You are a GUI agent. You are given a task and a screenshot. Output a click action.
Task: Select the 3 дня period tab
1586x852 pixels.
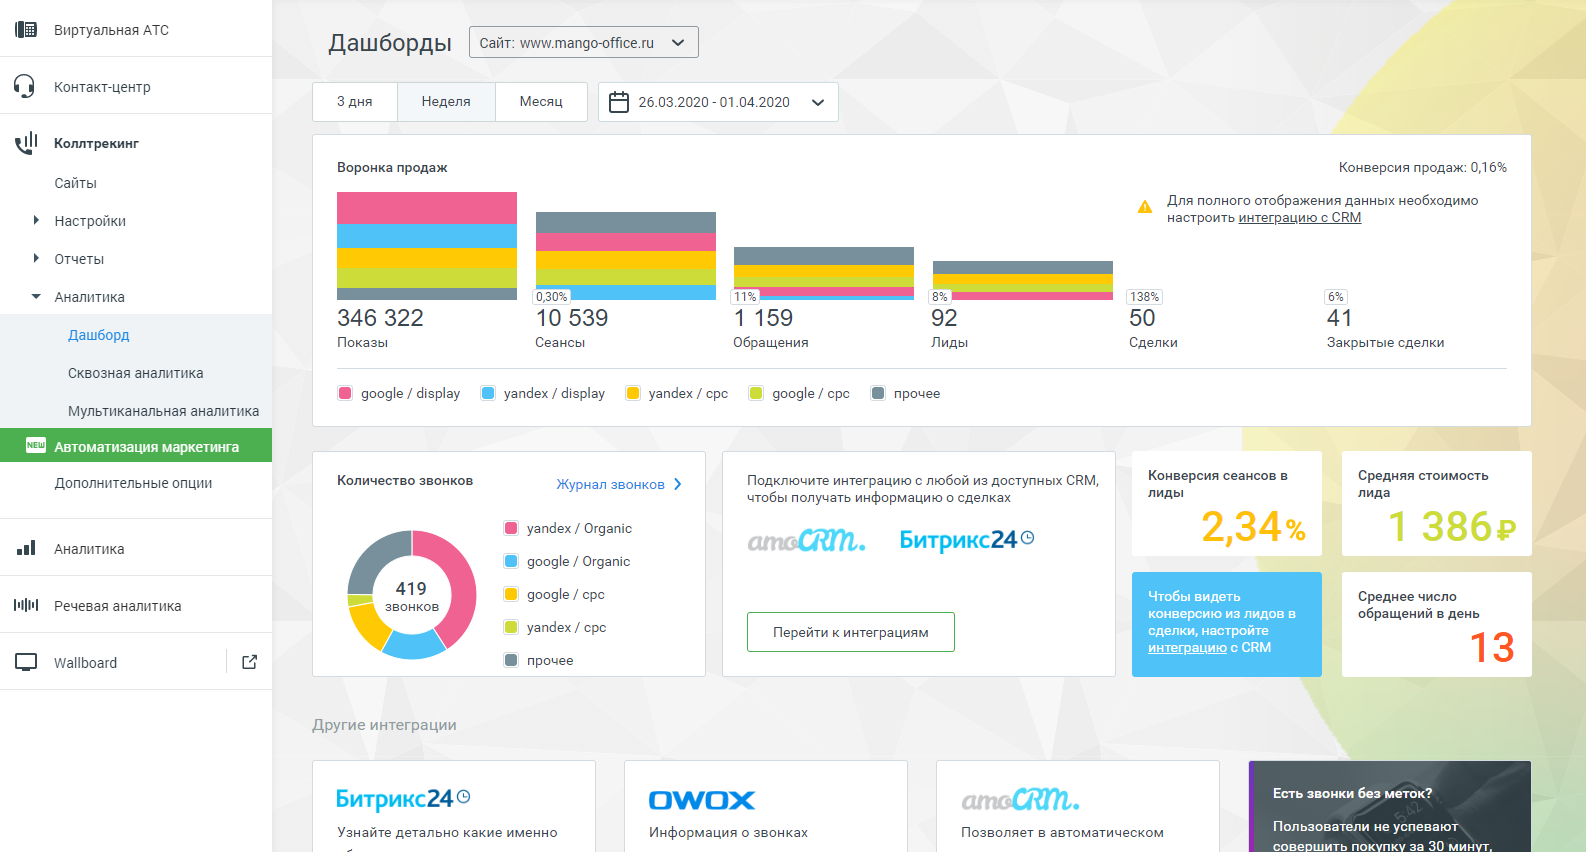click(355, 102)
